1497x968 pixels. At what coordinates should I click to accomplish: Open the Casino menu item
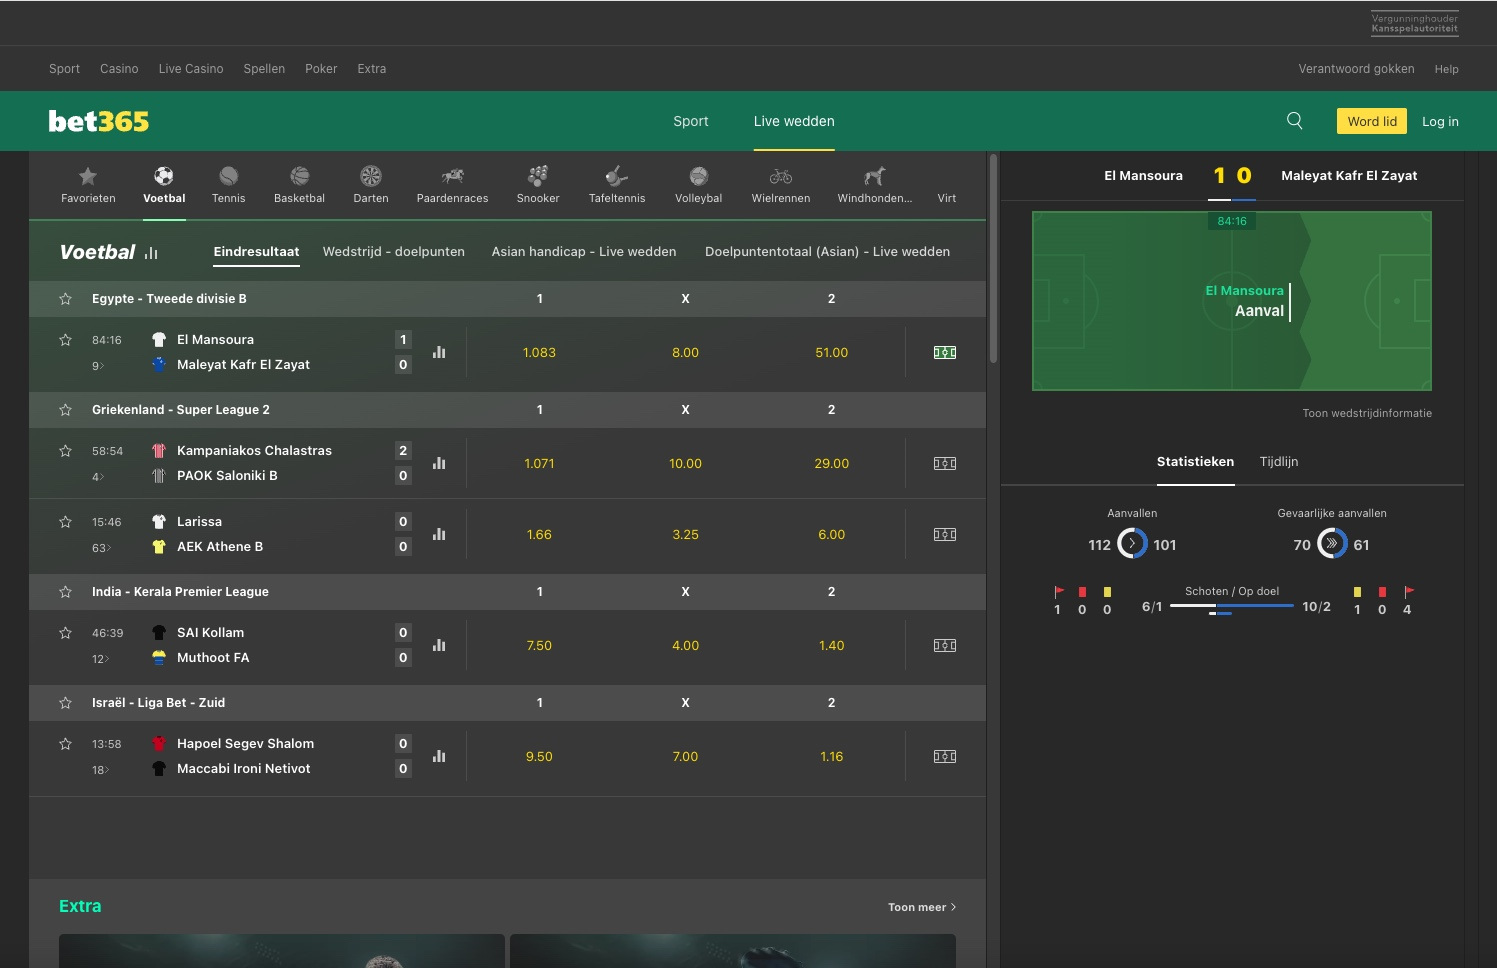[x=119, y=68]
